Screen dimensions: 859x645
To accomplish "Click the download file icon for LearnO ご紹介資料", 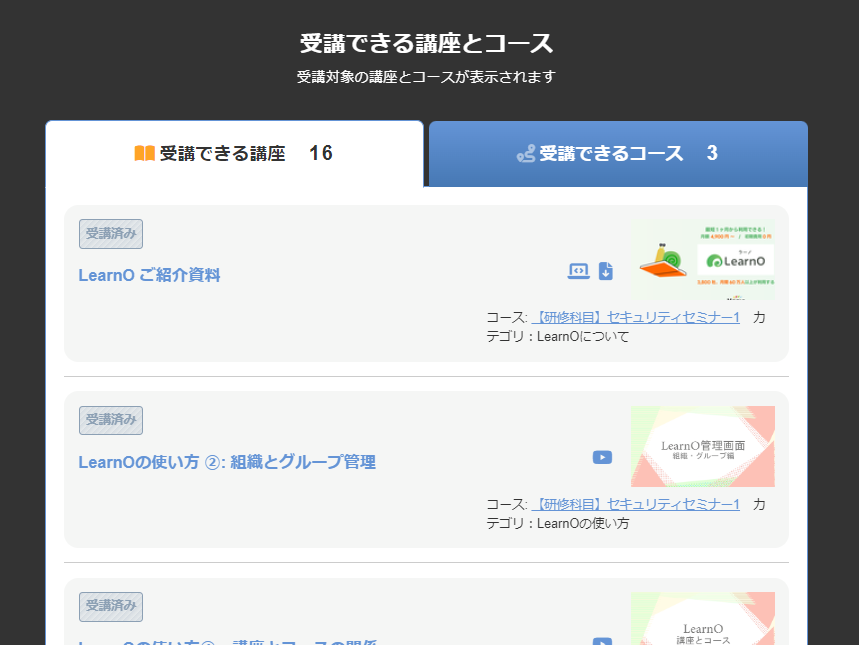I will (605, 271).
